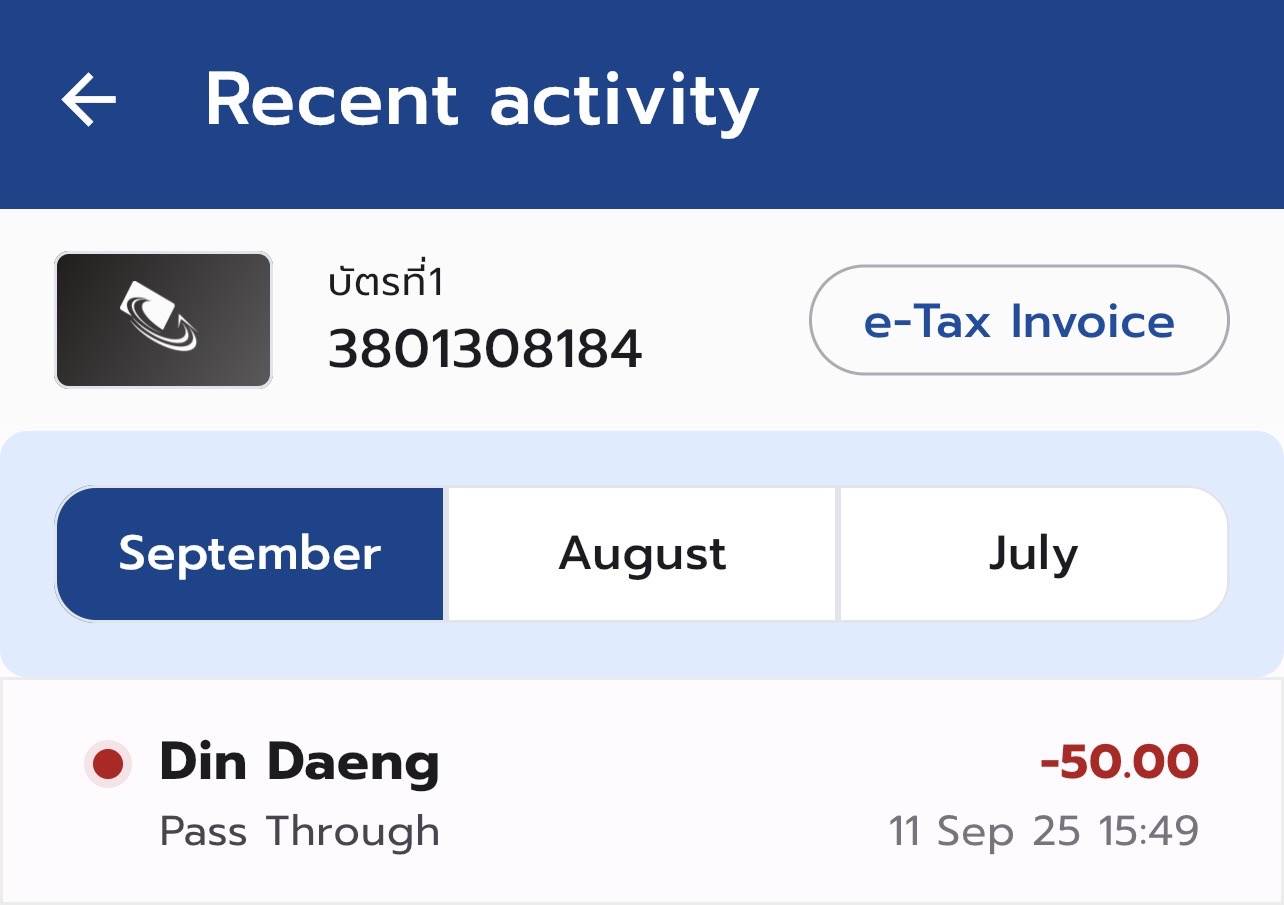
Task: Tap the -50.00 charge amount
Action: pyautogui.click(x=1118, y=763)
